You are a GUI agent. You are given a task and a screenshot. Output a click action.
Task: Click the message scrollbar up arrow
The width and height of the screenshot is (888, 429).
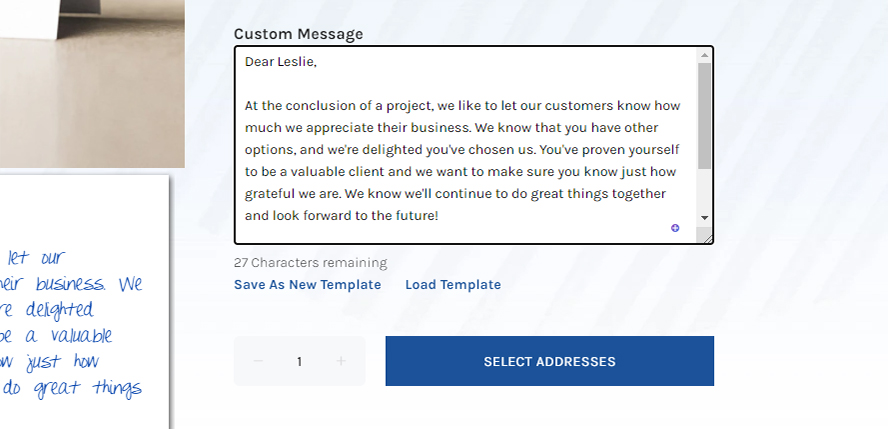pos(704,55)
